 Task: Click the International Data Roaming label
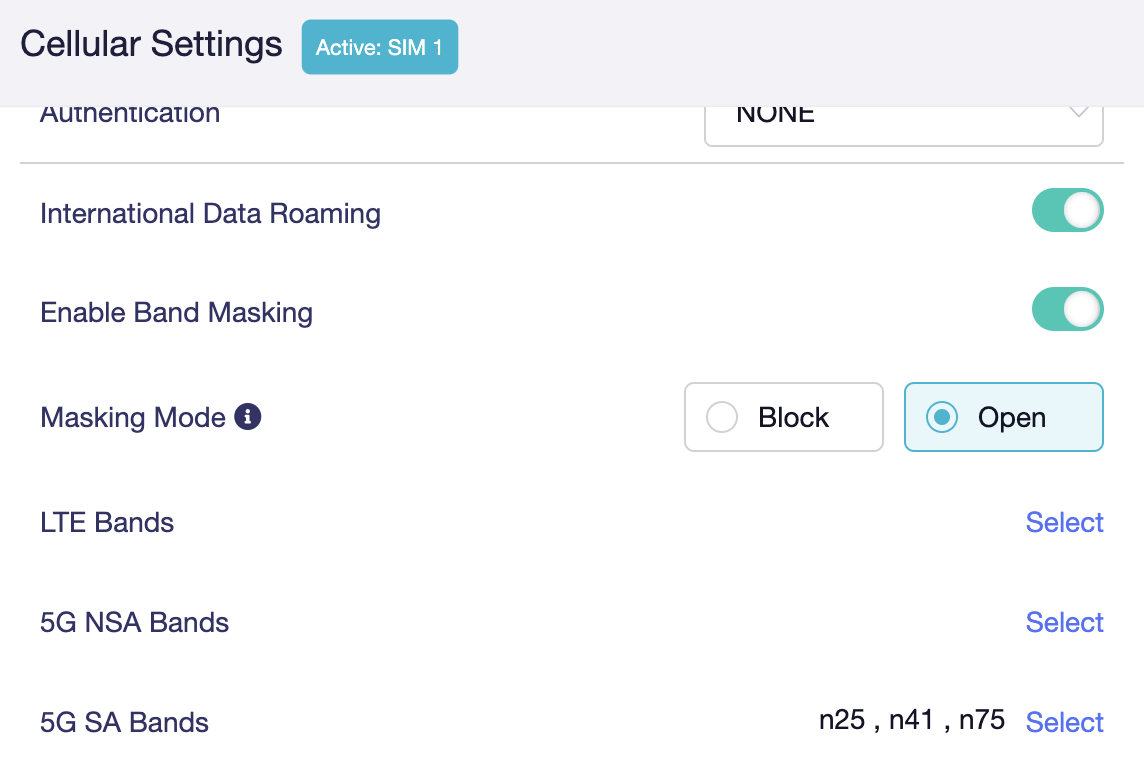[x=210, y=214]
